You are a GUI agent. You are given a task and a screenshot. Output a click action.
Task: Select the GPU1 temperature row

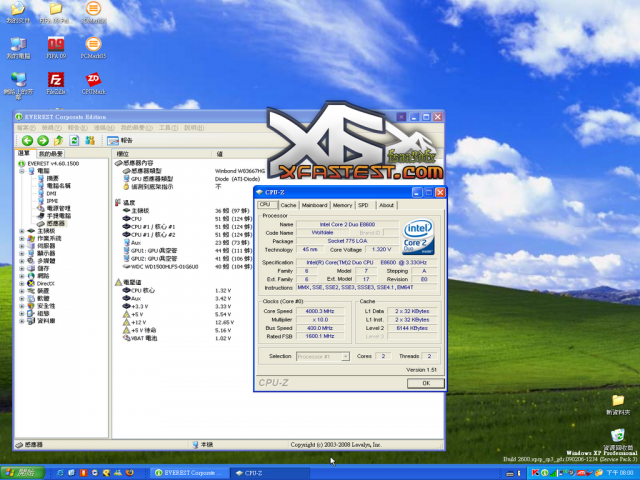pos(188,251)
